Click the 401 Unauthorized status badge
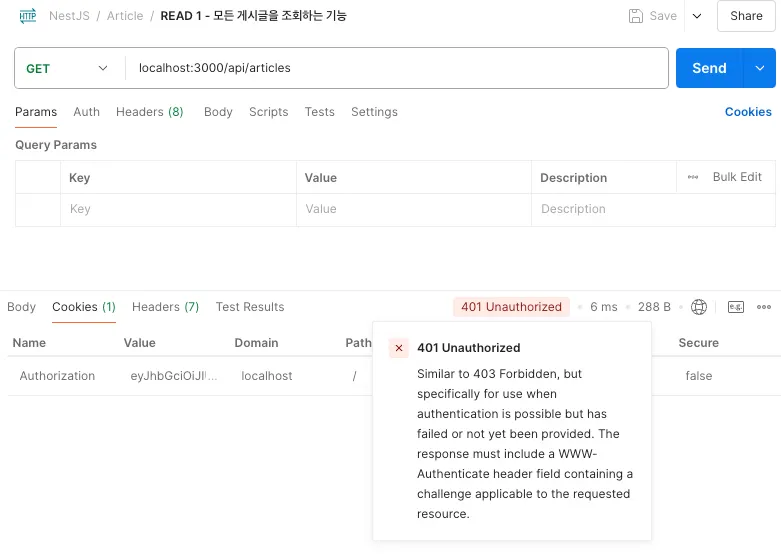Screen dimensions: 781x554 tap(511, 307)
